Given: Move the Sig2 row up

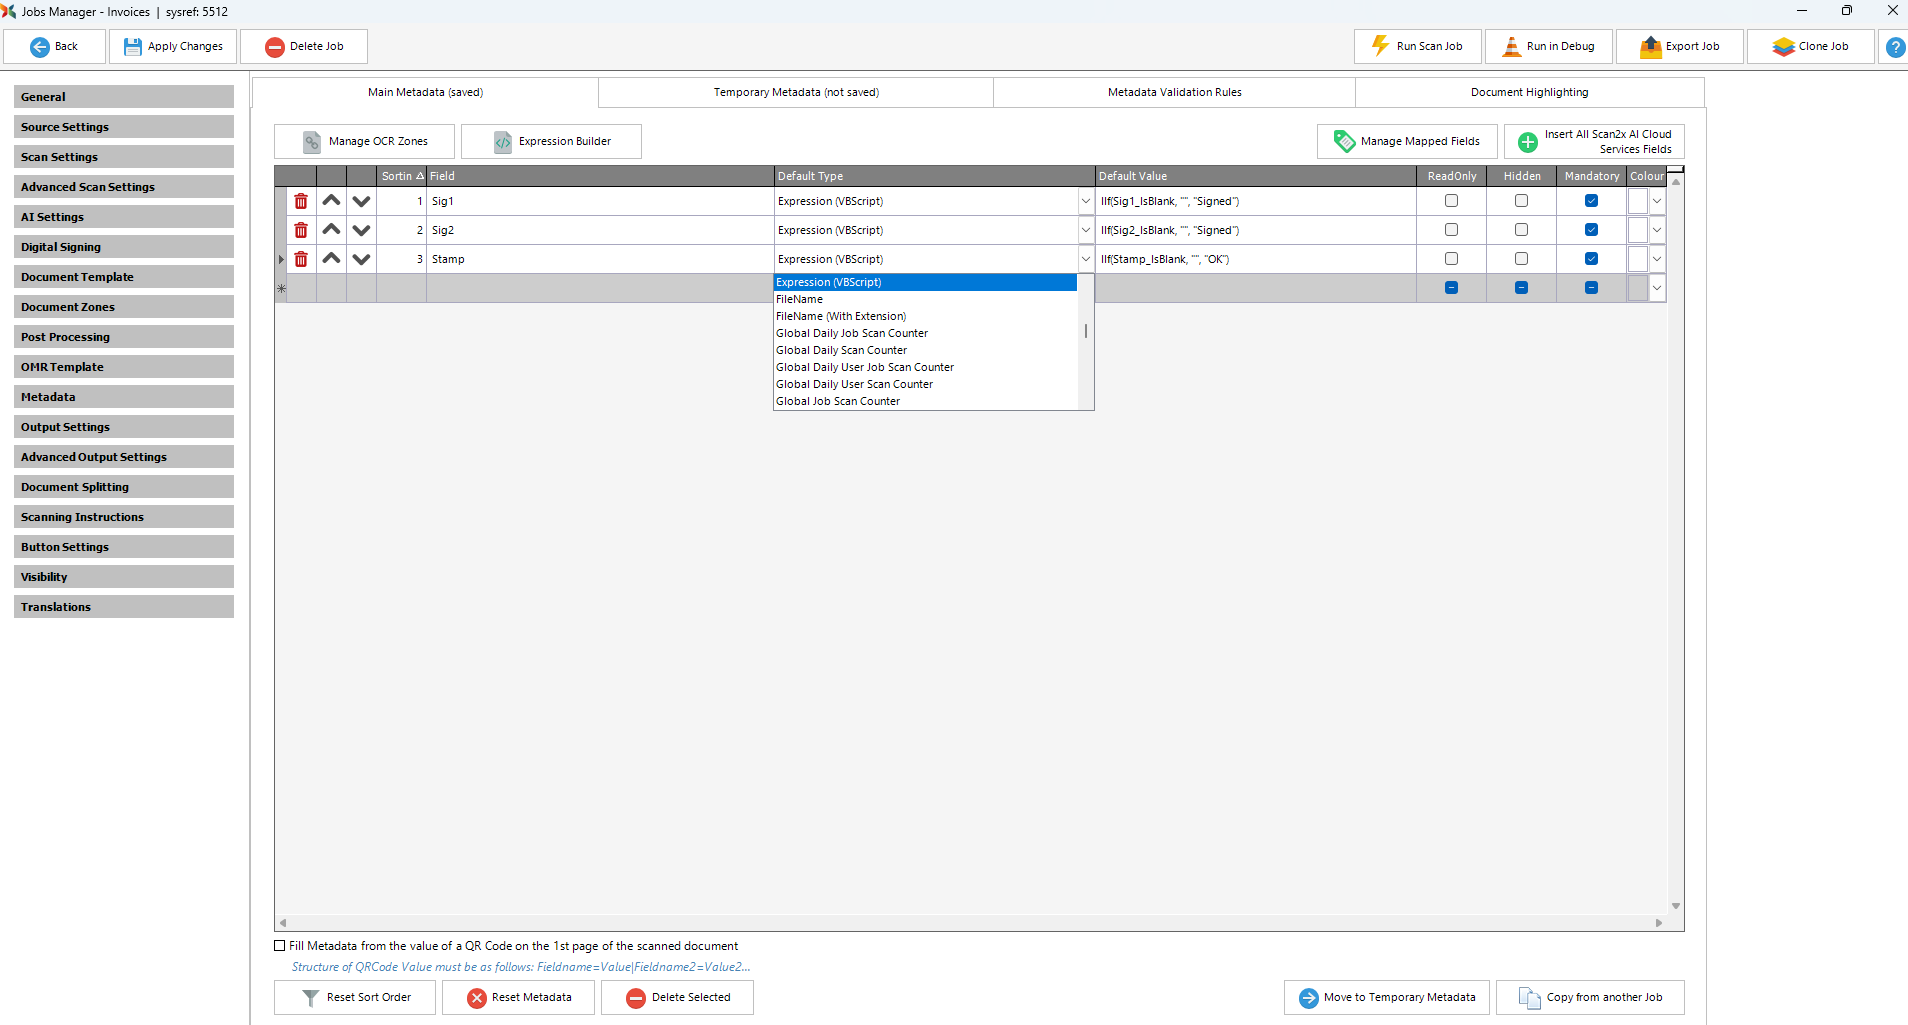Looking at the screenshot, I should tap(331, 230).
